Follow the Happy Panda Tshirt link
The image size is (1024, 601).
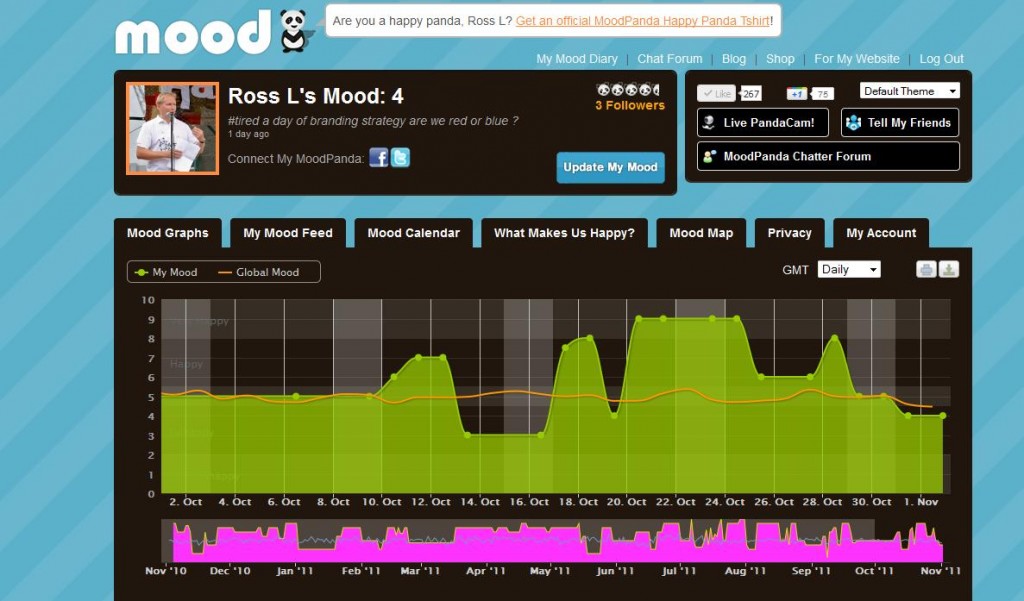tap(643, 21)
